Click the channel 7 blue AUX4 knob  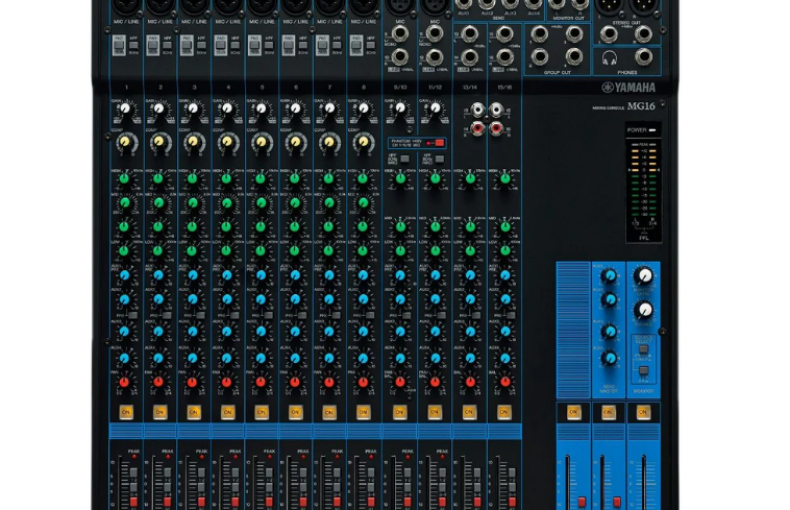(329, 358)
